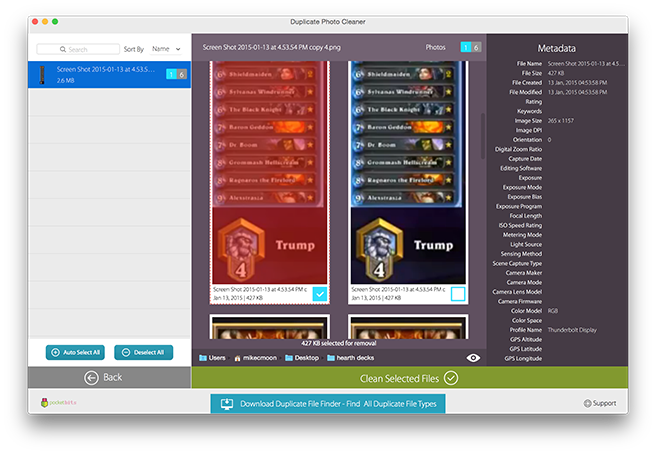Screen dimensions: 656x454
Task: Click the blue 1 badge in the list entry
Action: (x=171, y=74)
